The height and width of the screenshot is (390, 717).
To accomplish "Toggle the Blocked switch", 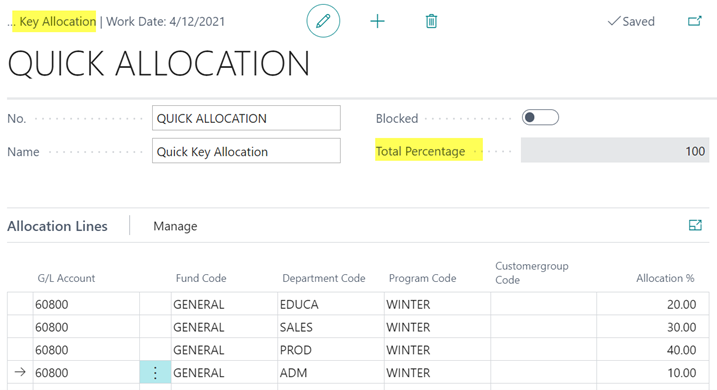I will [540, 118].
